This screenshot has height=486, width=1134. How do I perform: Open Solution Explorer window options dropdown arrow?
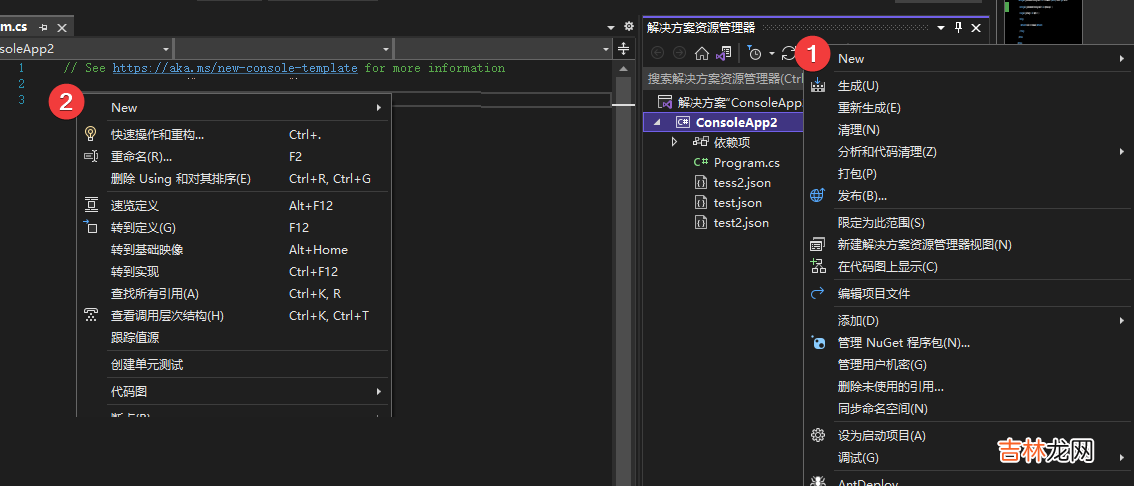click(x=939, y=28)
